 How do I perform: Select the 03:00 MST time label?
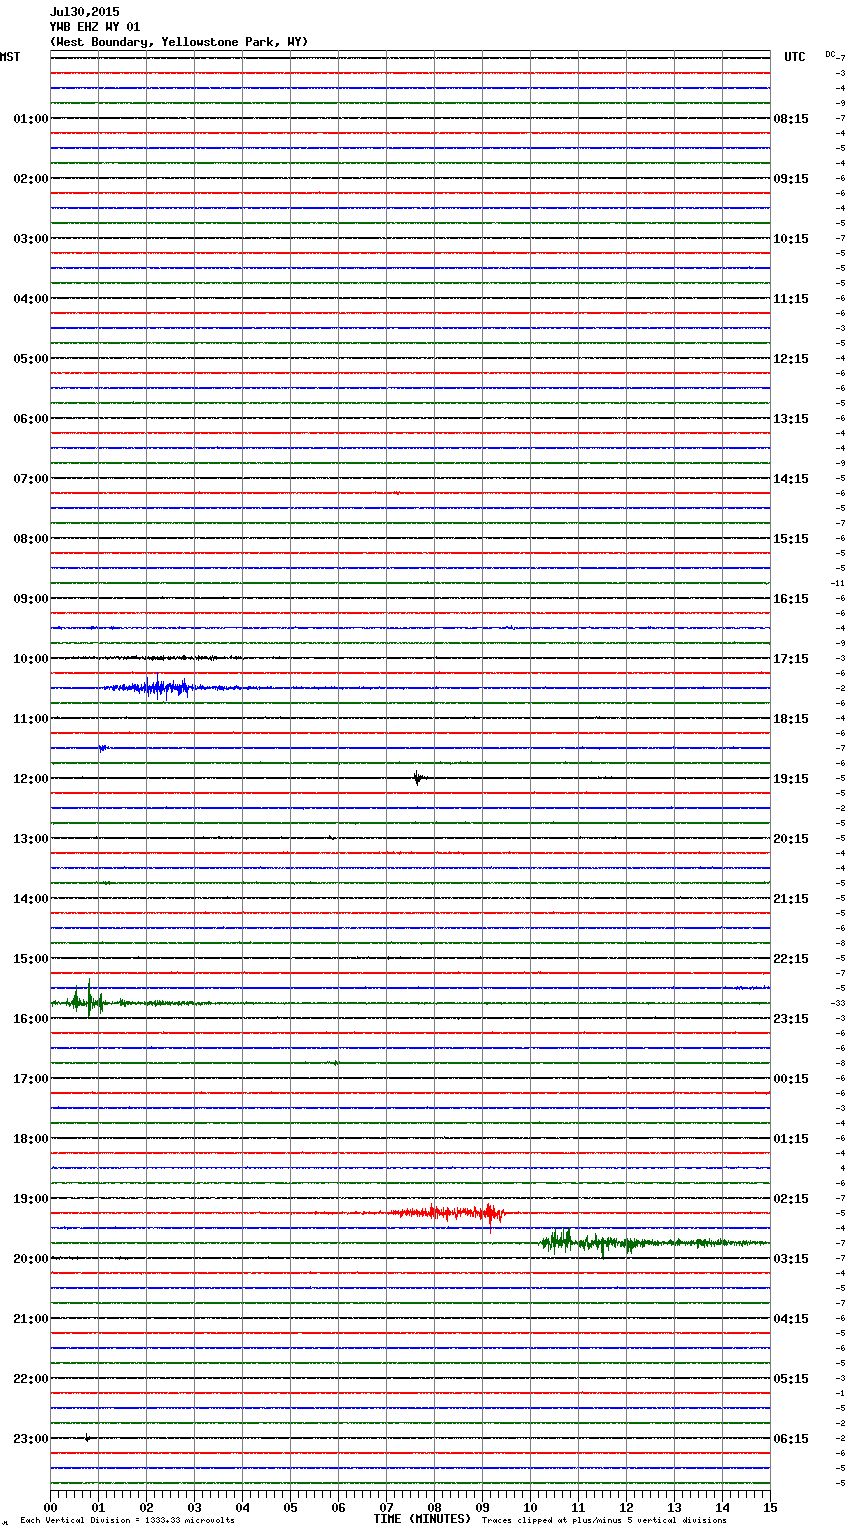point(31,239)
